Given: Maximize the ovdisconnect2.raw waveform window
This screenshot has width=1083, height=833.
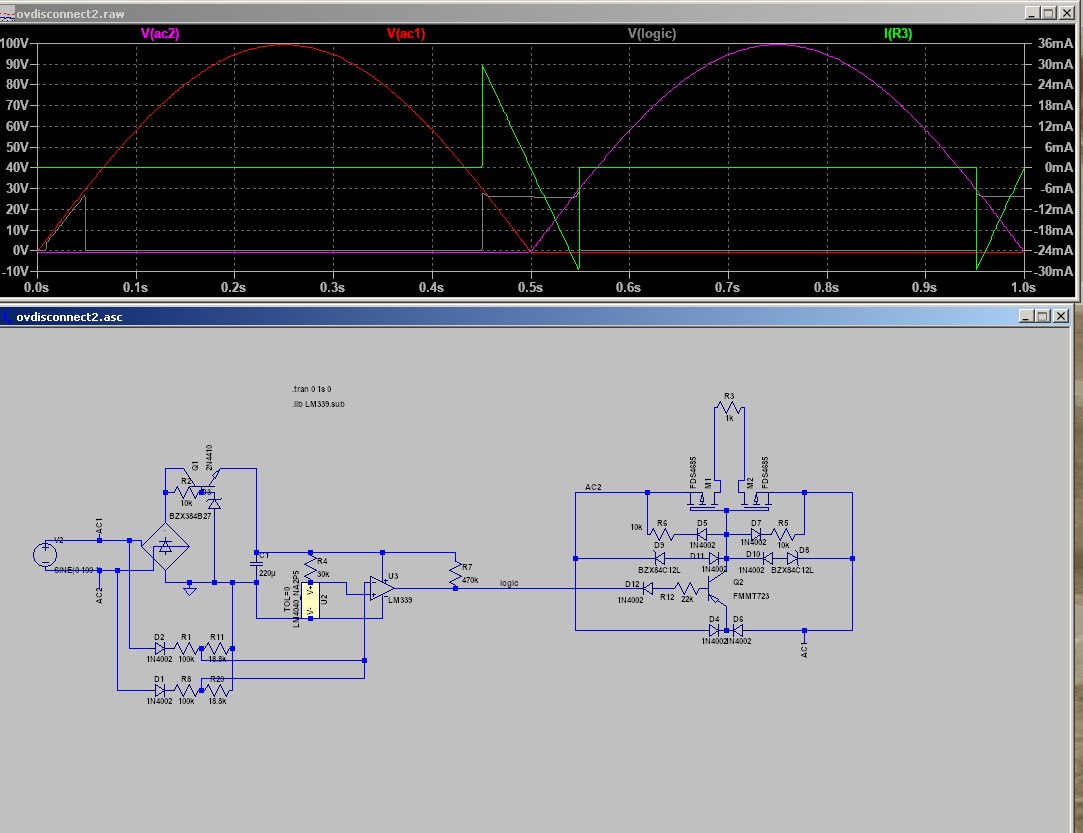Looking at the screenshot, I should tap(1048, 13).
